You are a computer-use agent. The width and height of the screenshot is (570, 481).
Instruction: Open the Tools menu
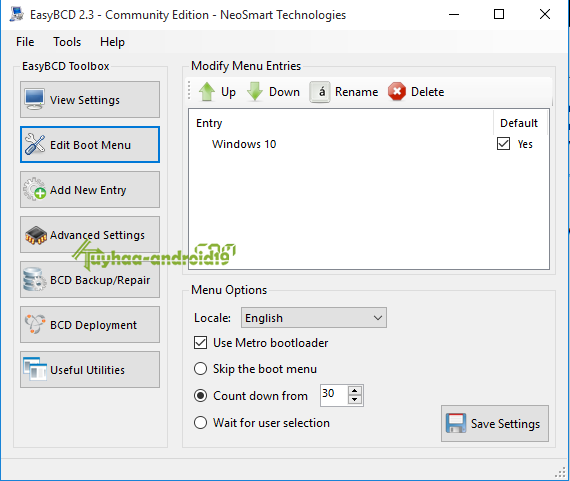[x=67, y=42]
